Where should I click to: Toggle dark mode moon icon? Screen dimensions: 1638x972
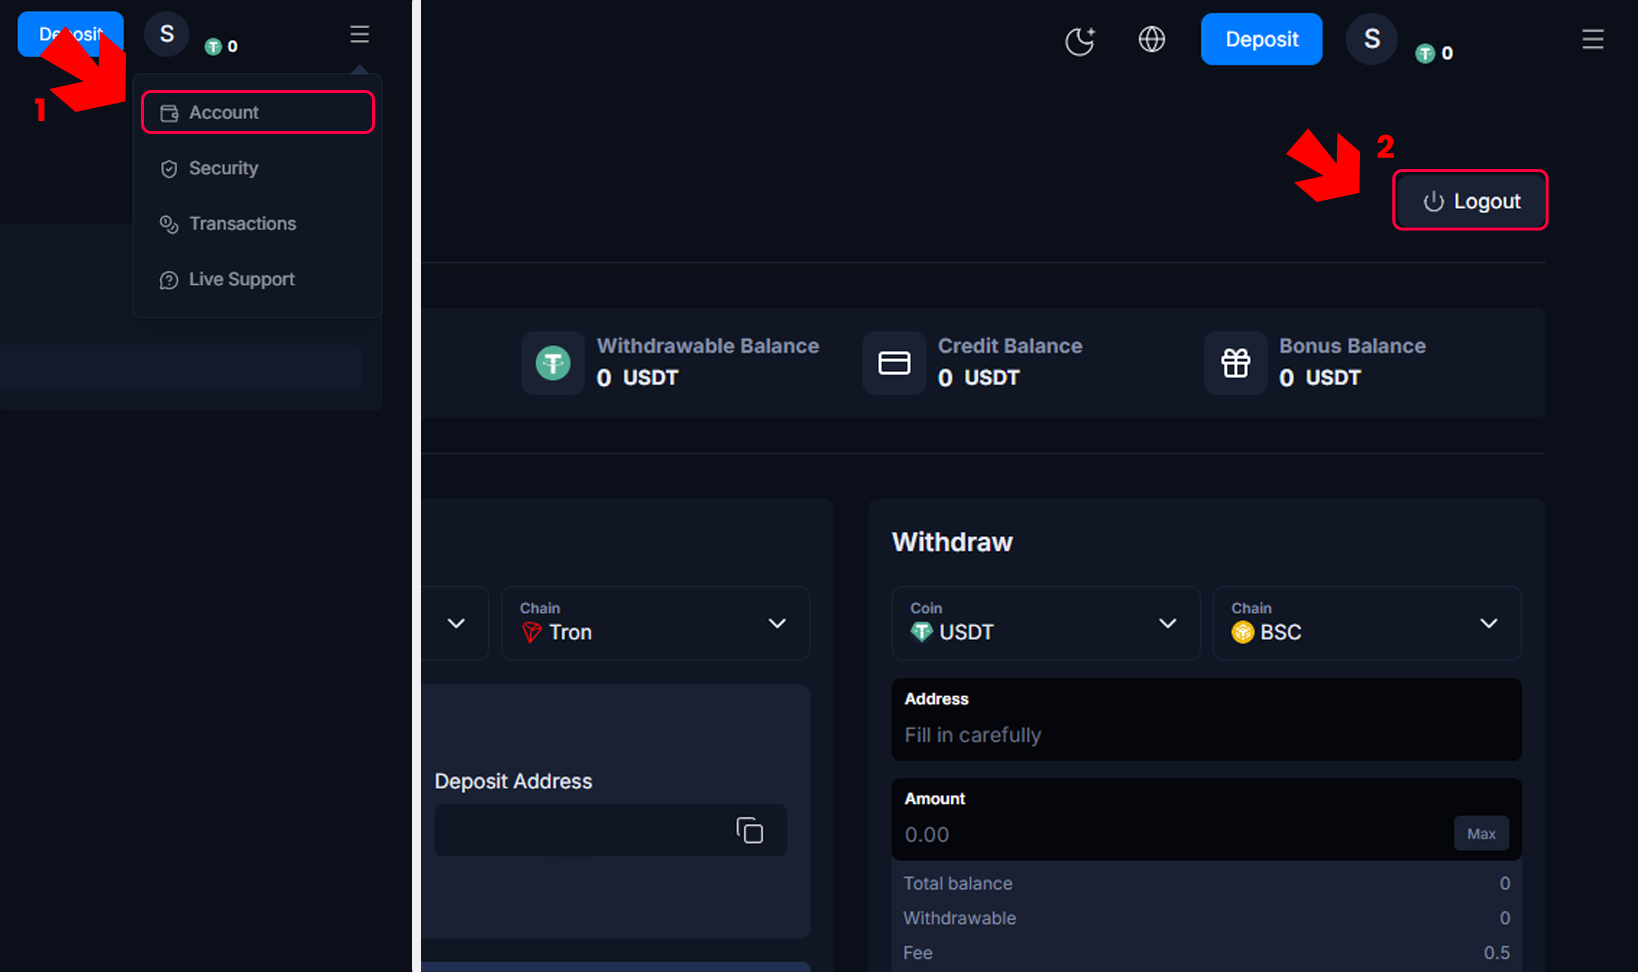[1080, 40]
